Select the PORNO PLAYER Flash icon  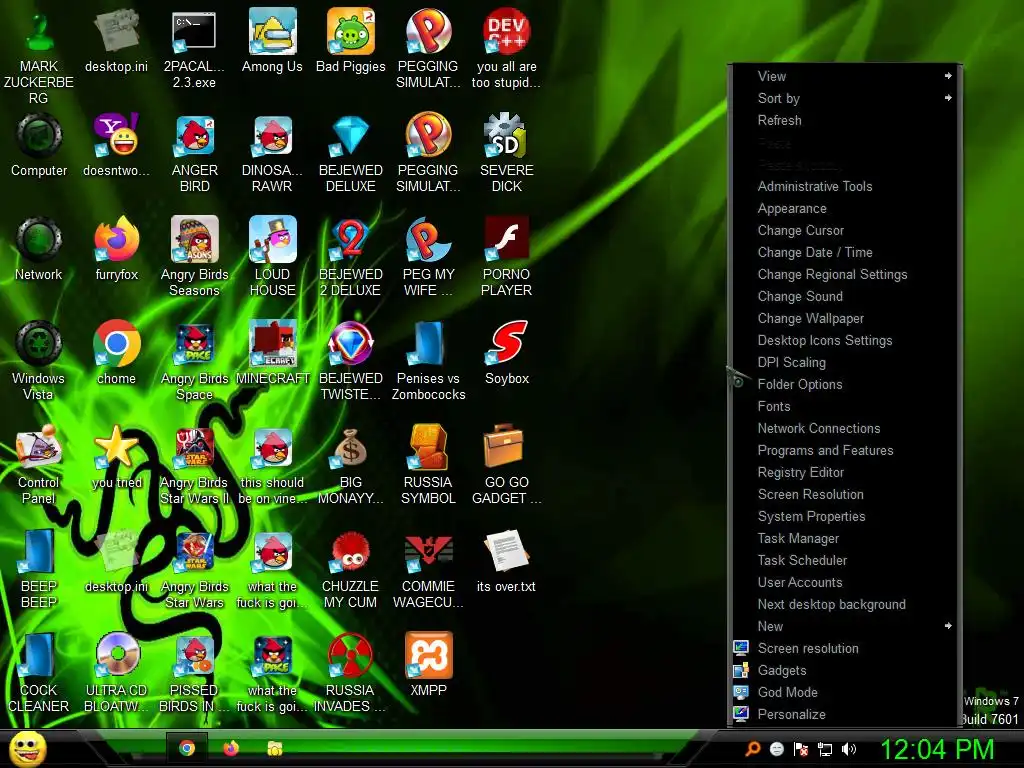click(x=507, y=257)
